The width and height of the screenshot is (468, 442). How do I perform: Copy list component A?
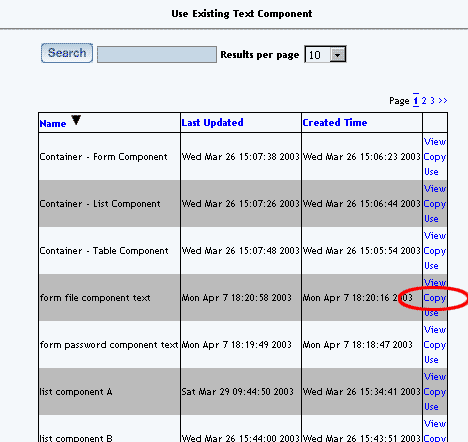tap(435, 392)
